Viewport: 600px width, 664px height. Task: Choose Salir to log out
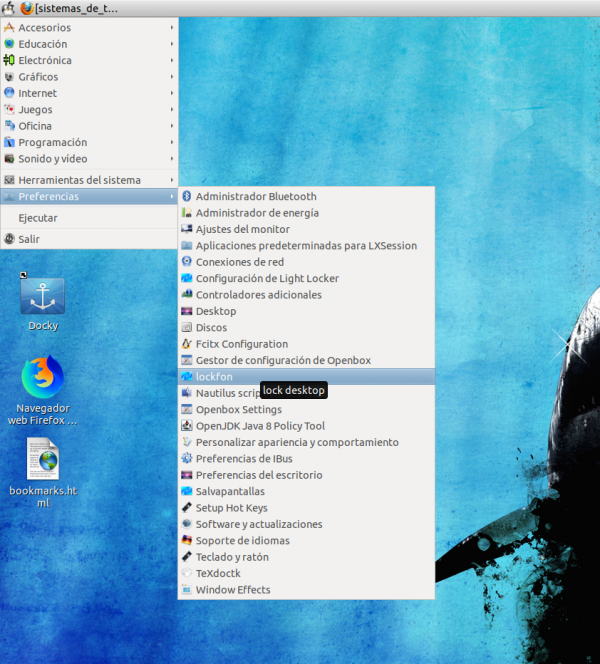pyautogui.click(x=89, y=239)
